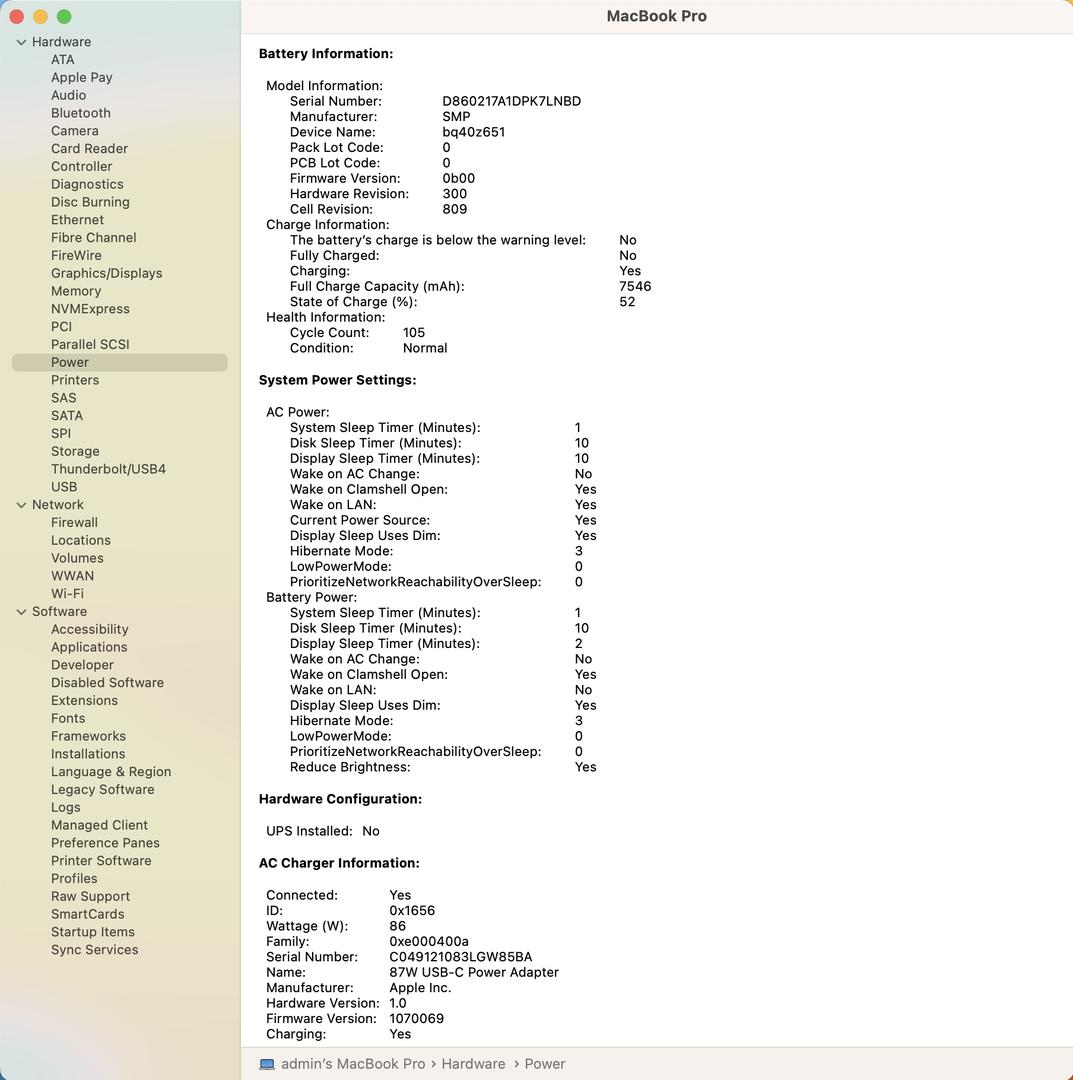Open Accessibility under Software
Viewport: 1073px width, 1080px height.
click(90, 630)
